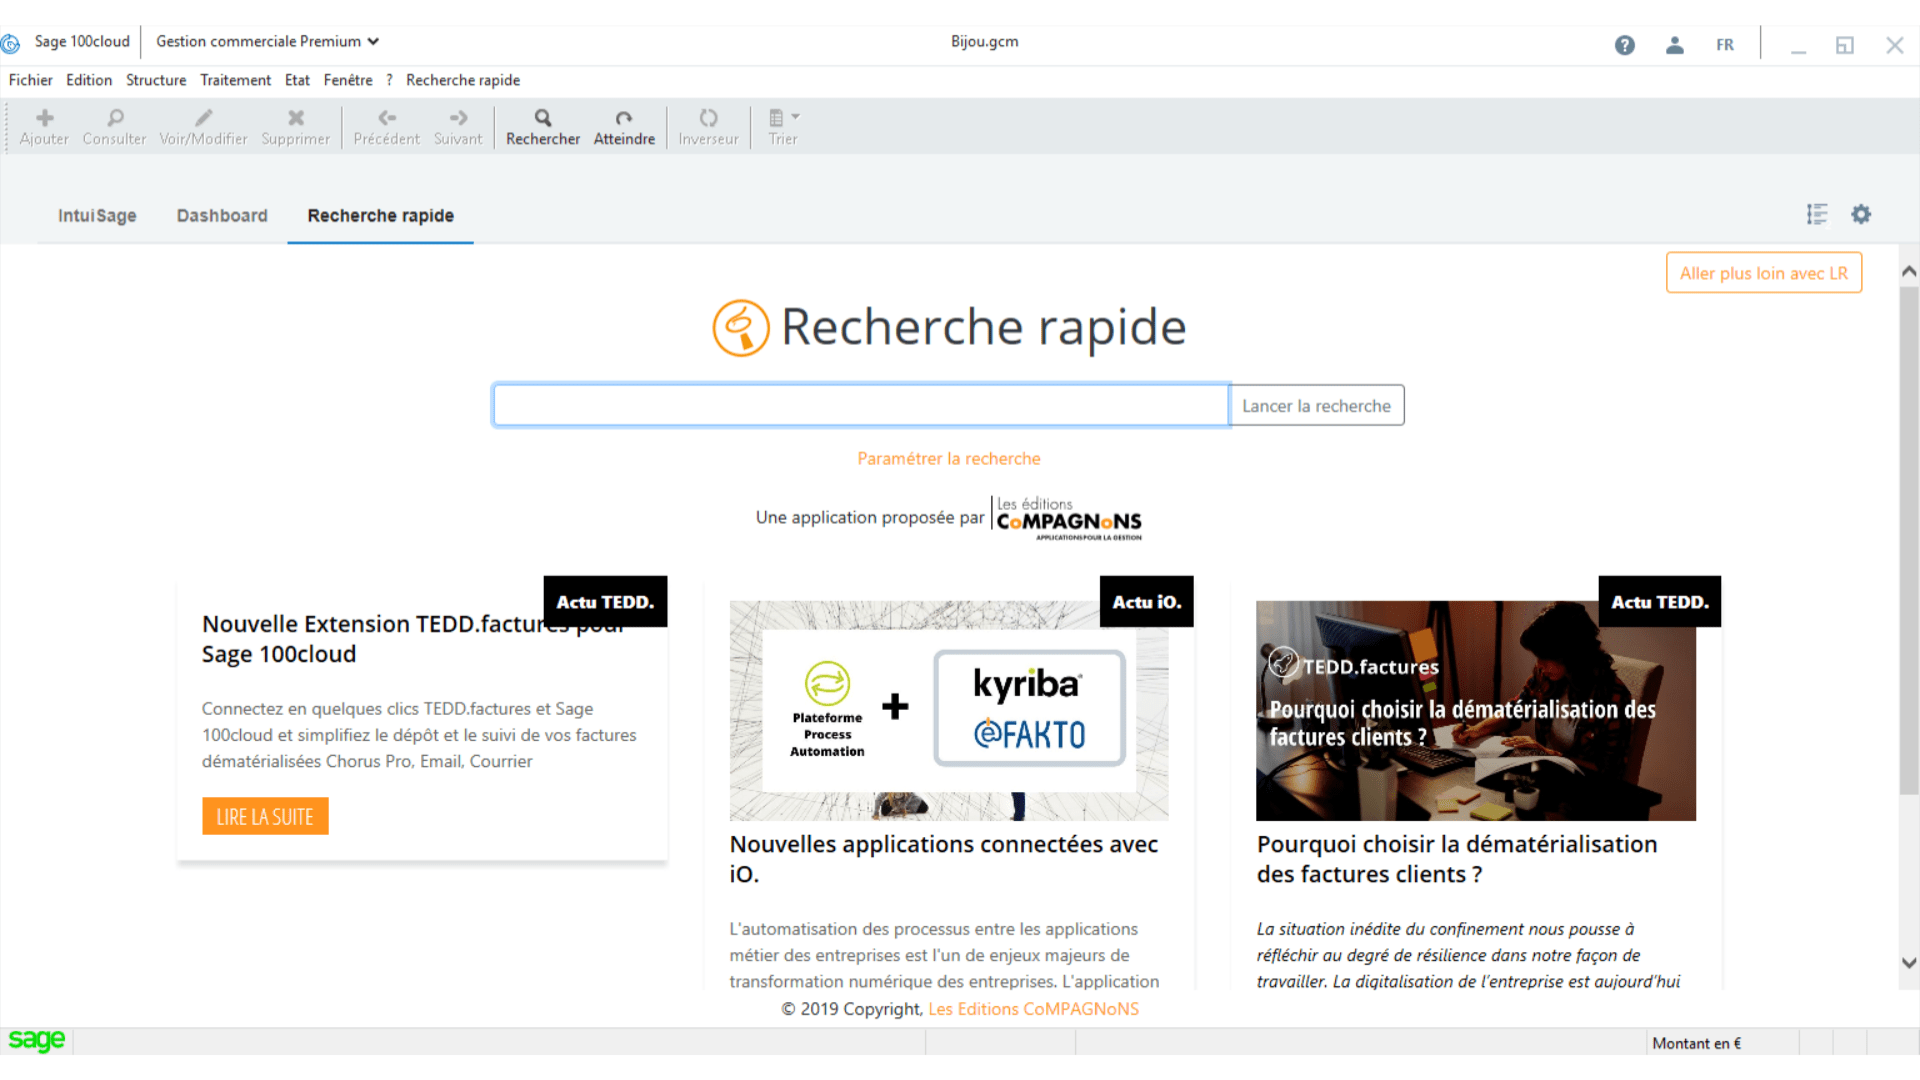Open Paramétrer la recherche link
Image resolution: width=1920 pixels, height=1080 pixels.
948,459
